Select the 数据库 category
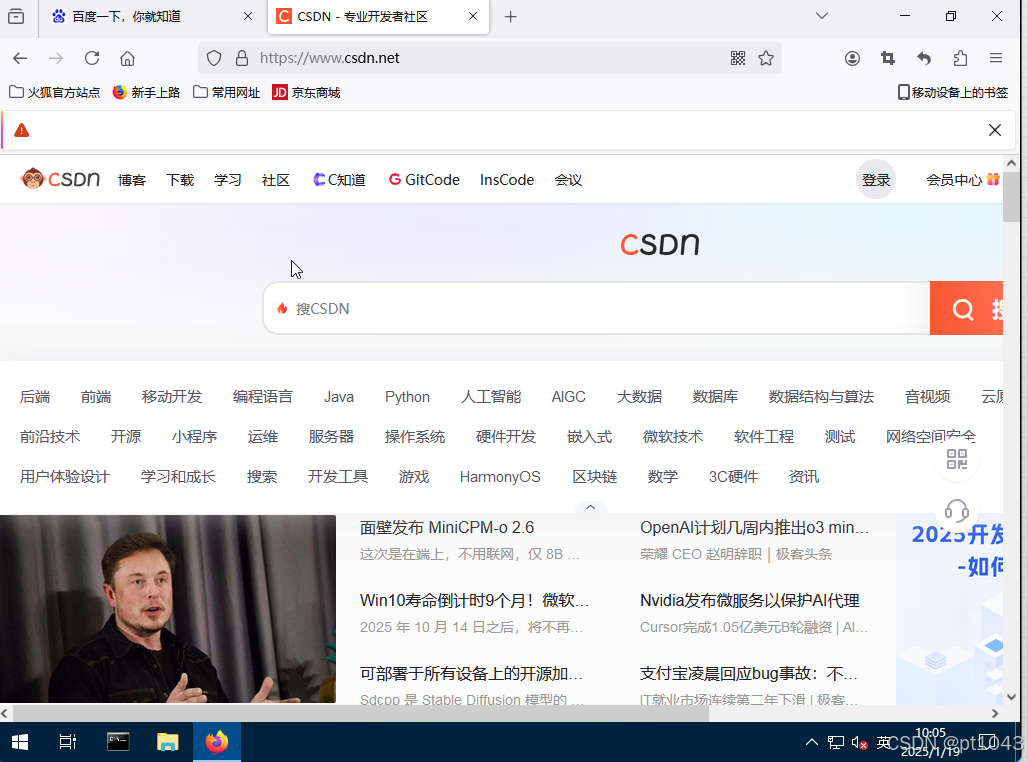Image resolution: width=1028 pixels, height=762 pixels. pyautogui.click(x=715, y=397)
